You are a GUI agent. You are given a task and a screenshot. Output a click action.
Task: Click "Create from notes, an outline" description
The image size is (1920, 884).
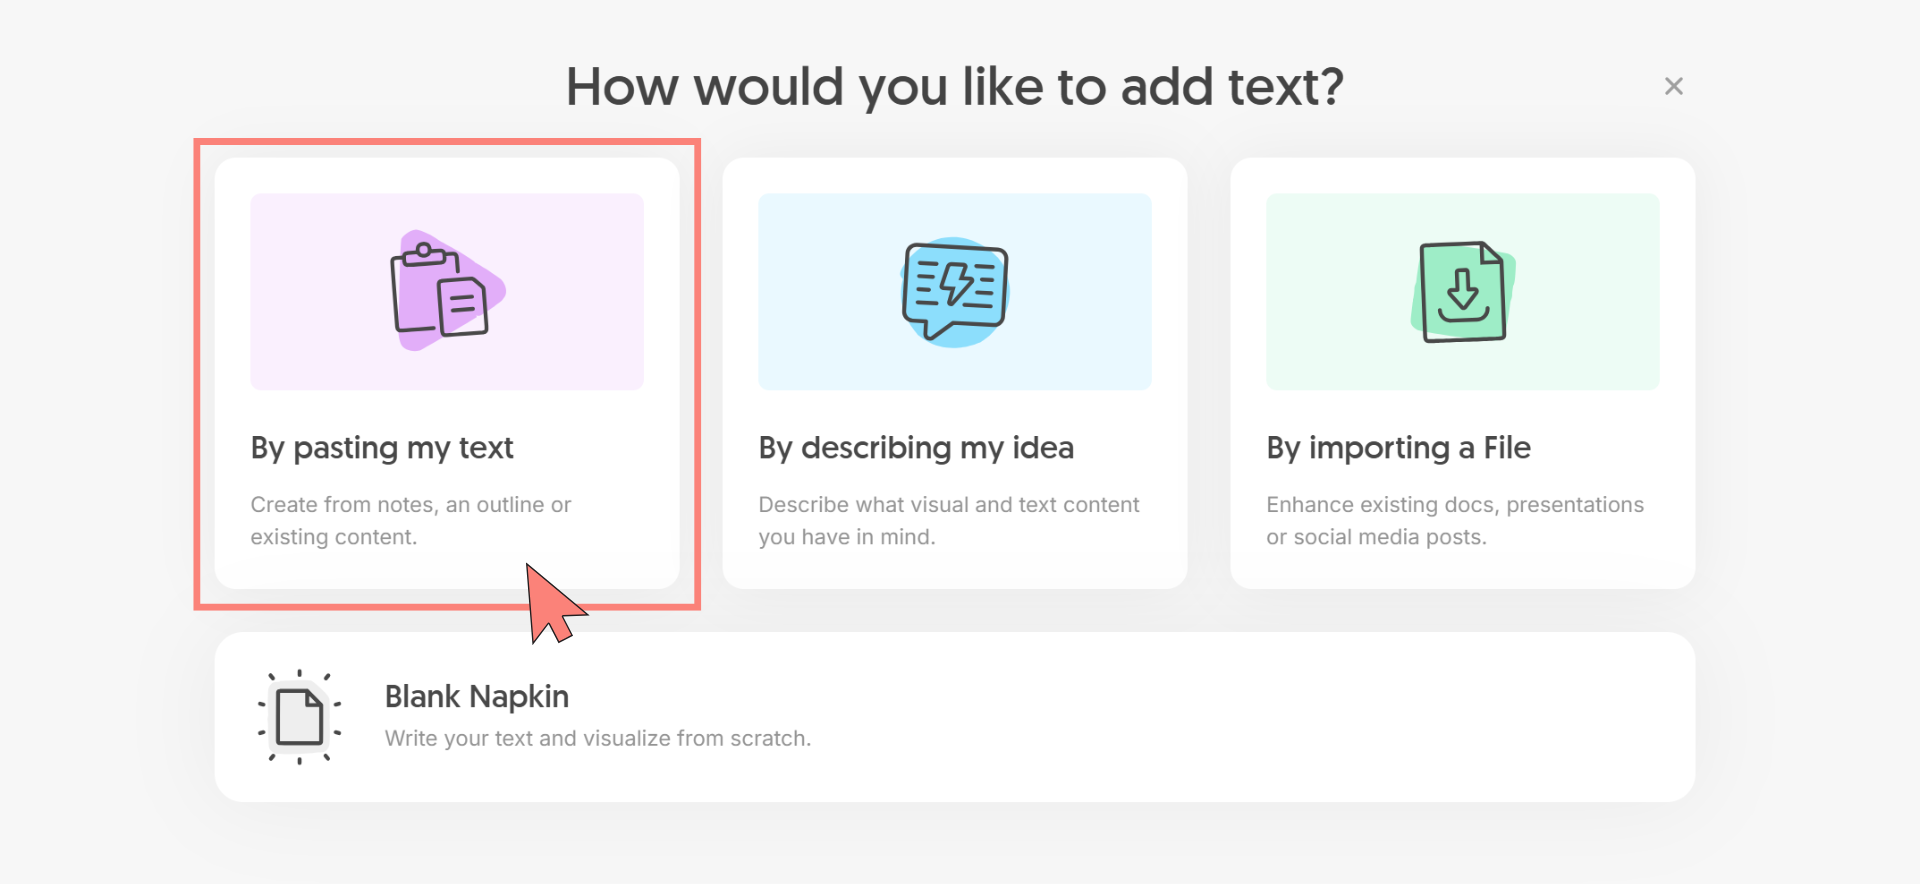[x=410, y=505]
